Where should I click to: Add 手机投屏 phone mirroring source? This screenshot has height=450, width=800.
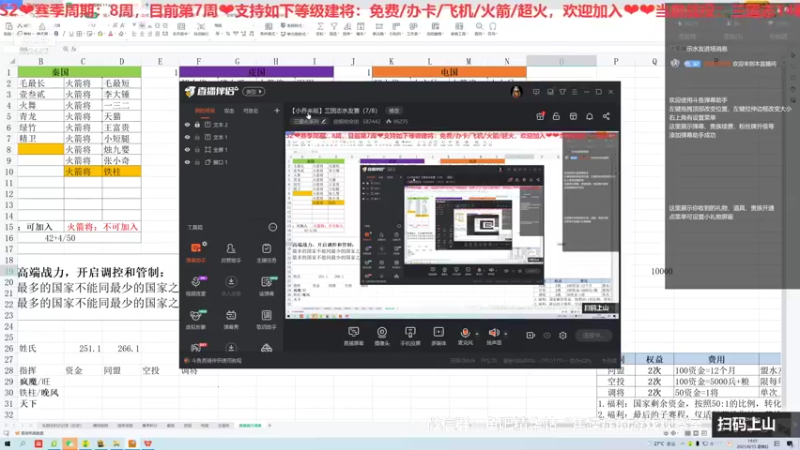coord(410,336)
